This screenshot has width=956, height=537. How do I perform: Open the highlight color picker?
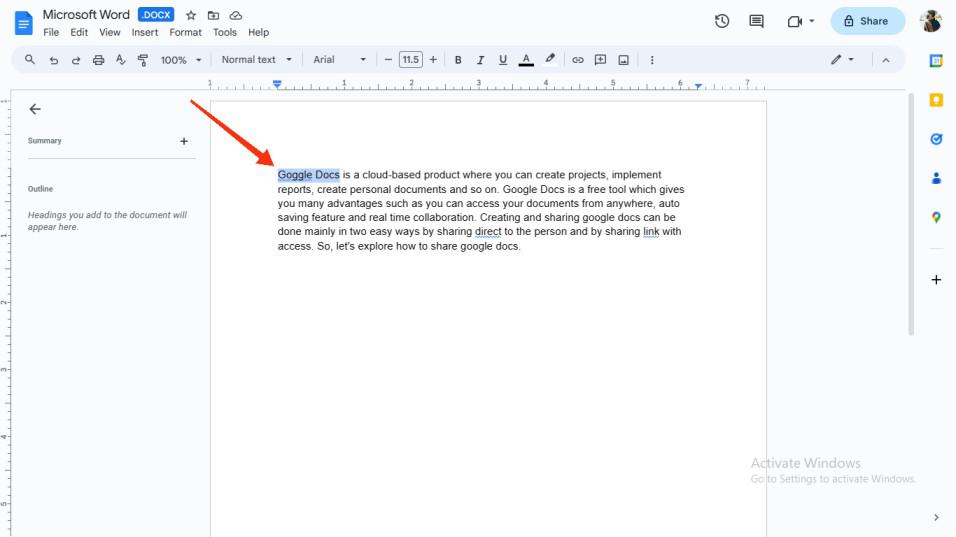[550, 60]
